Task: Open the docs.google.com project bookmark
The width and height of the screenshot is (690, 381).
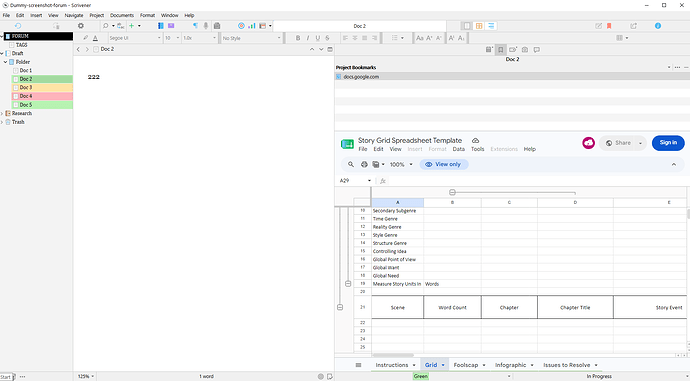Action: (361, 77)
